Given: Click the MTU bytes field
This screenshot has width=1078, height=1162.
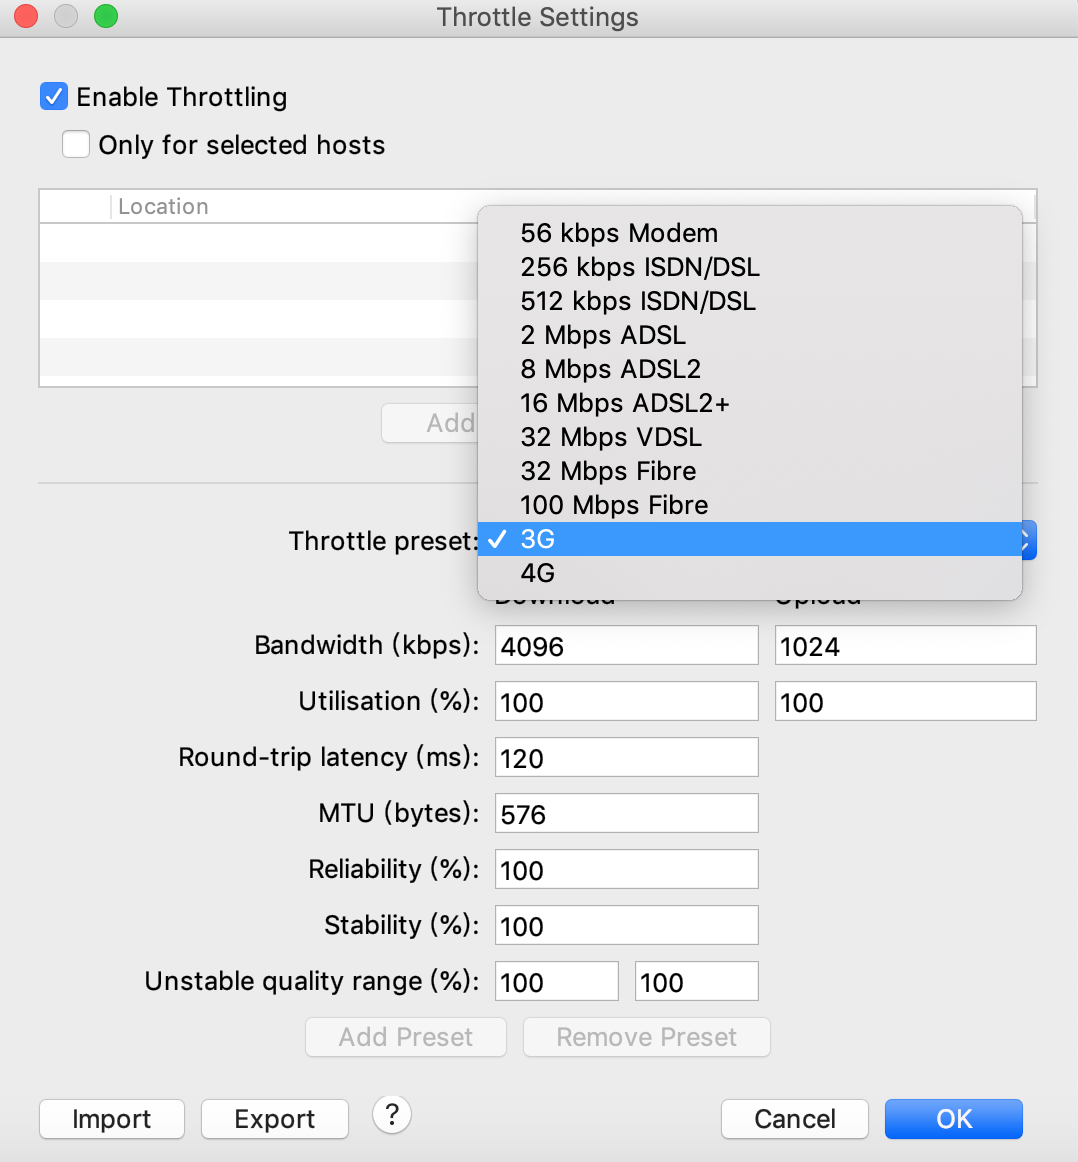Looking at the screenshot, I should click(x=627, y=814).
